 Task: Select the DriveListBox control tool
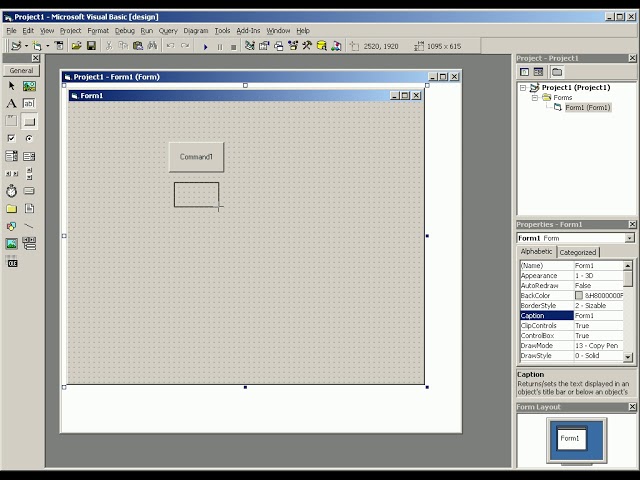point(29,191)
